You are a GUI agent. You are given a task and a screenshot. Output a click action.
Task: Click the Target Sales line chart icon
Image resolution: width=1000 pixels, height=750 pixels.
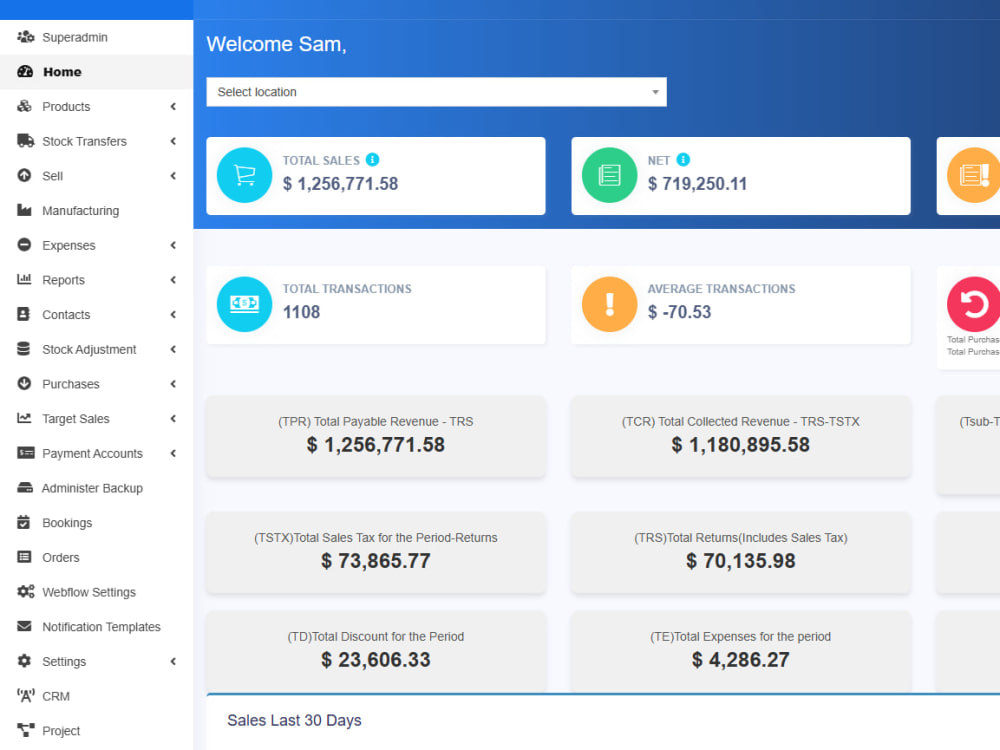click(24, 418)
